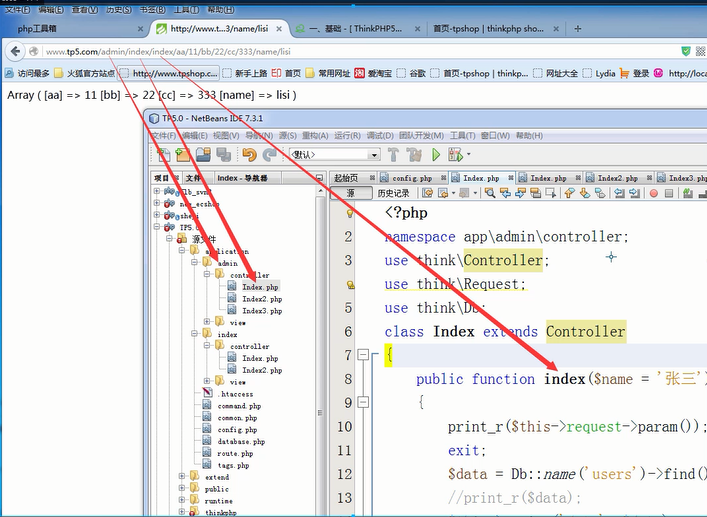Open the 调试(D) debug menu
This screenshot has width=707, height=517.
click(x=380, y=136)
